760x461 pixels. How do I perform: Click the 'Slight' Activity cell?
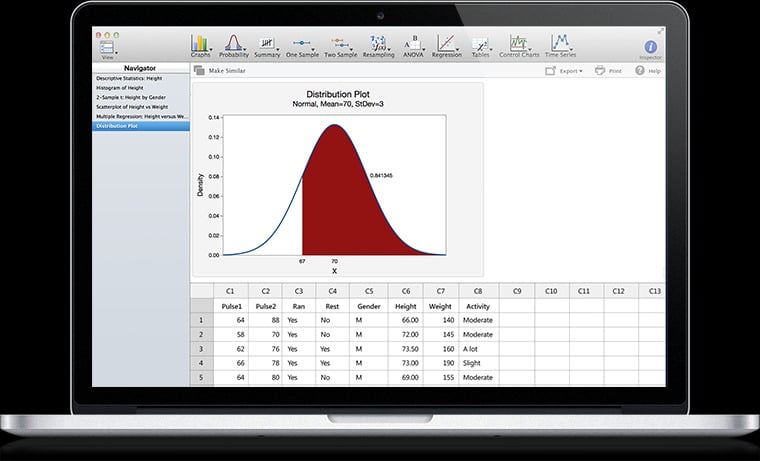pyautogui.click(x=478, y=363)
